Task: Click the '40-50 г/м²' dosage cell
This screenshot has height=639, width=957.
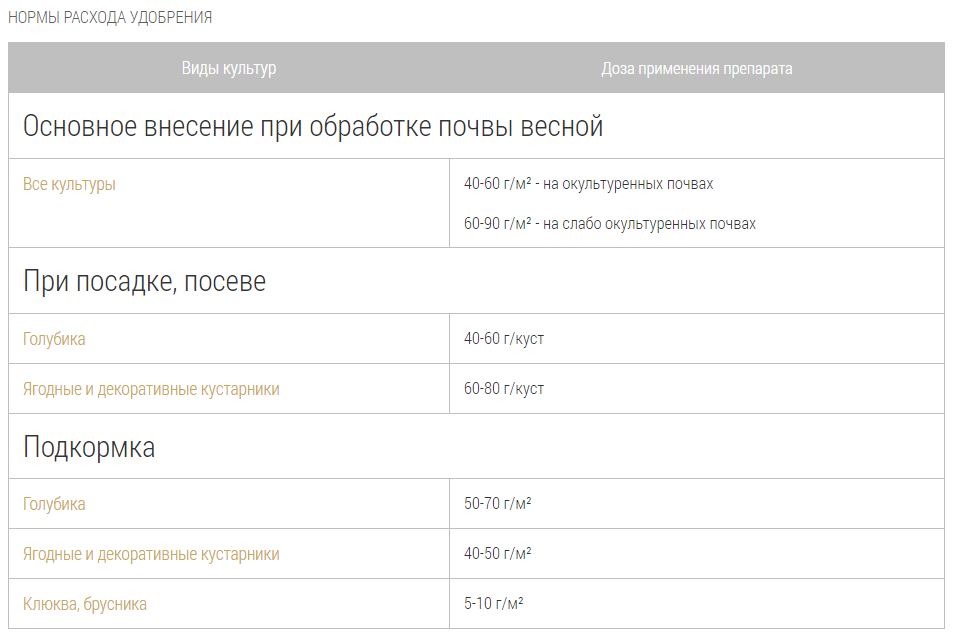Action: 497,554
